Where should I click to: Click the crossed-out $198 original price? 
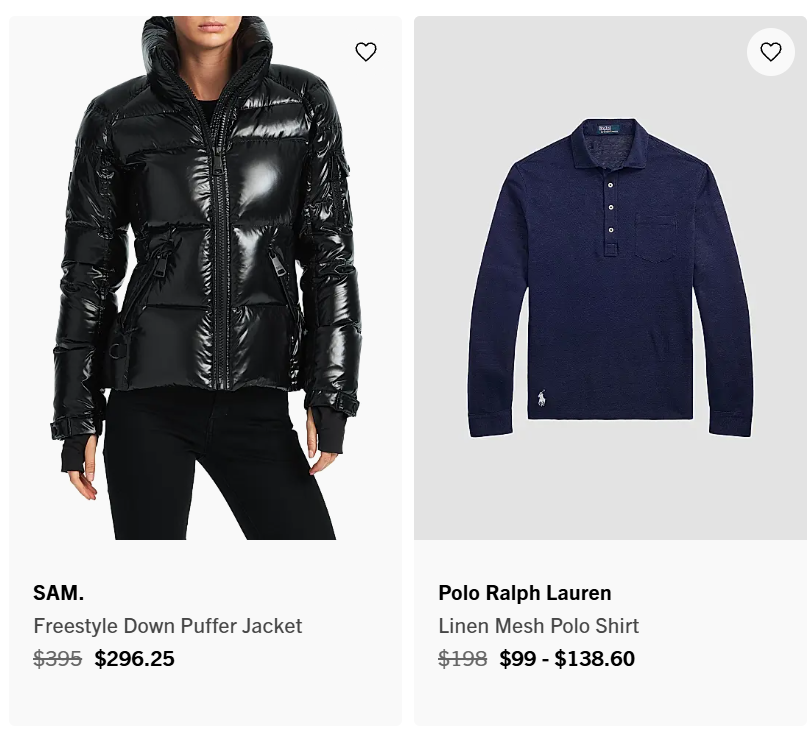coord(462,659)
